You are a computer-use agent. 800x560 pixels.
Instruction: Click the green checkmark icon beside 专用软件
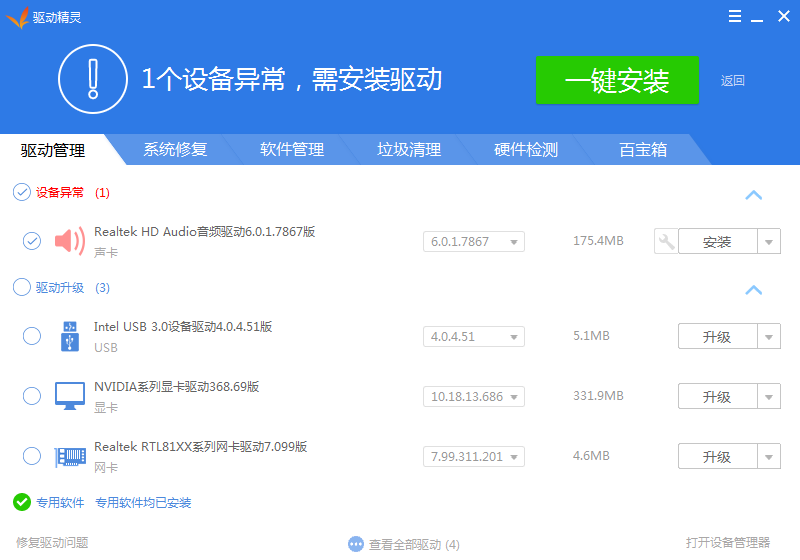[x=22, y=502]
